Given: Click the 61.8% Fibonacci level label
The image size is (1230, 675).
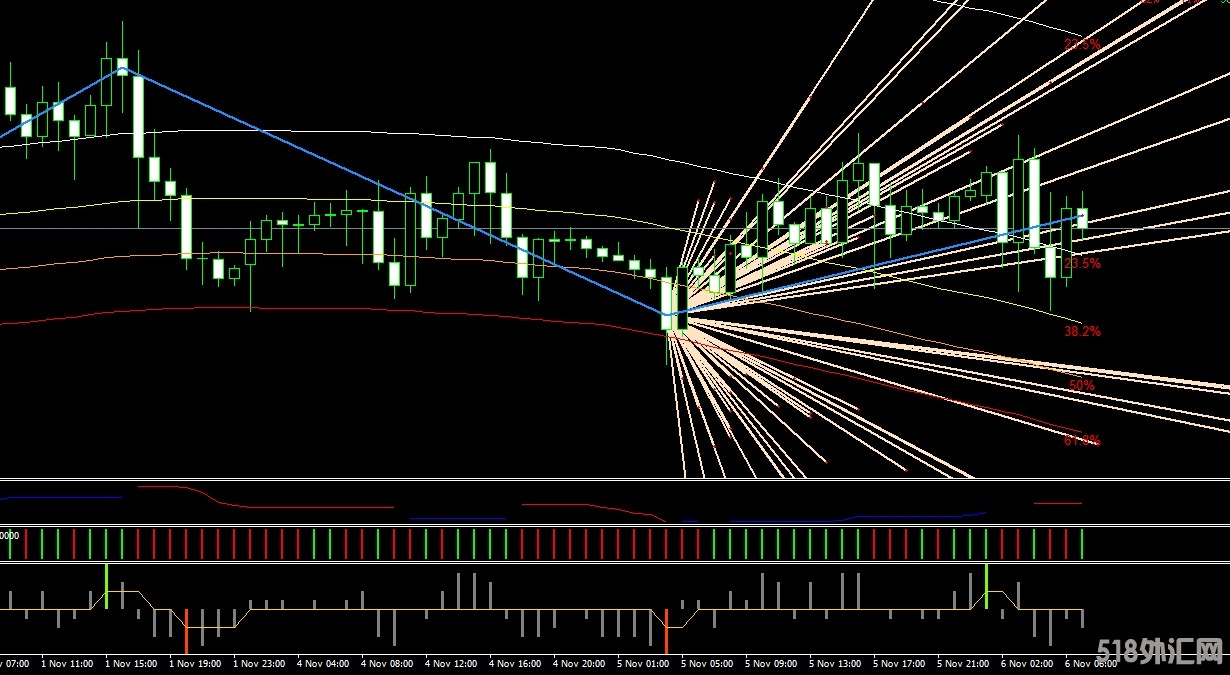Looking at the screenshot, I should tap(1082, 440).
